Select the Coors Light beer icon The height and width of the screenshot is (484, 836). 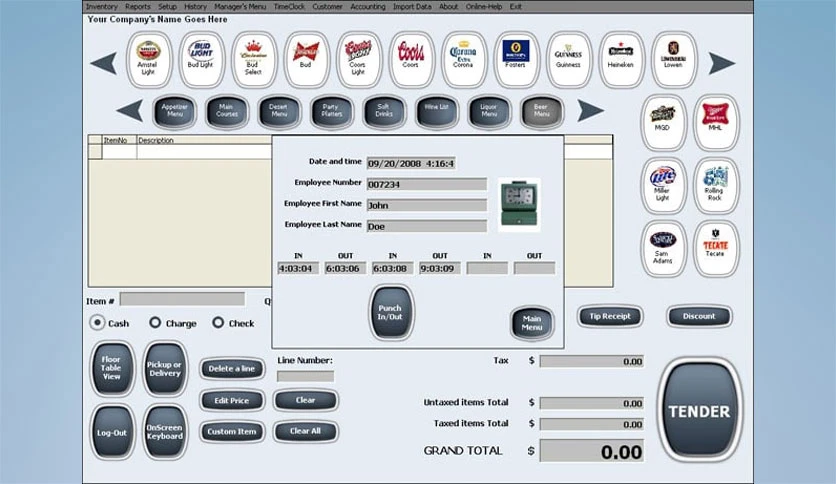click(x=358, y=59)
